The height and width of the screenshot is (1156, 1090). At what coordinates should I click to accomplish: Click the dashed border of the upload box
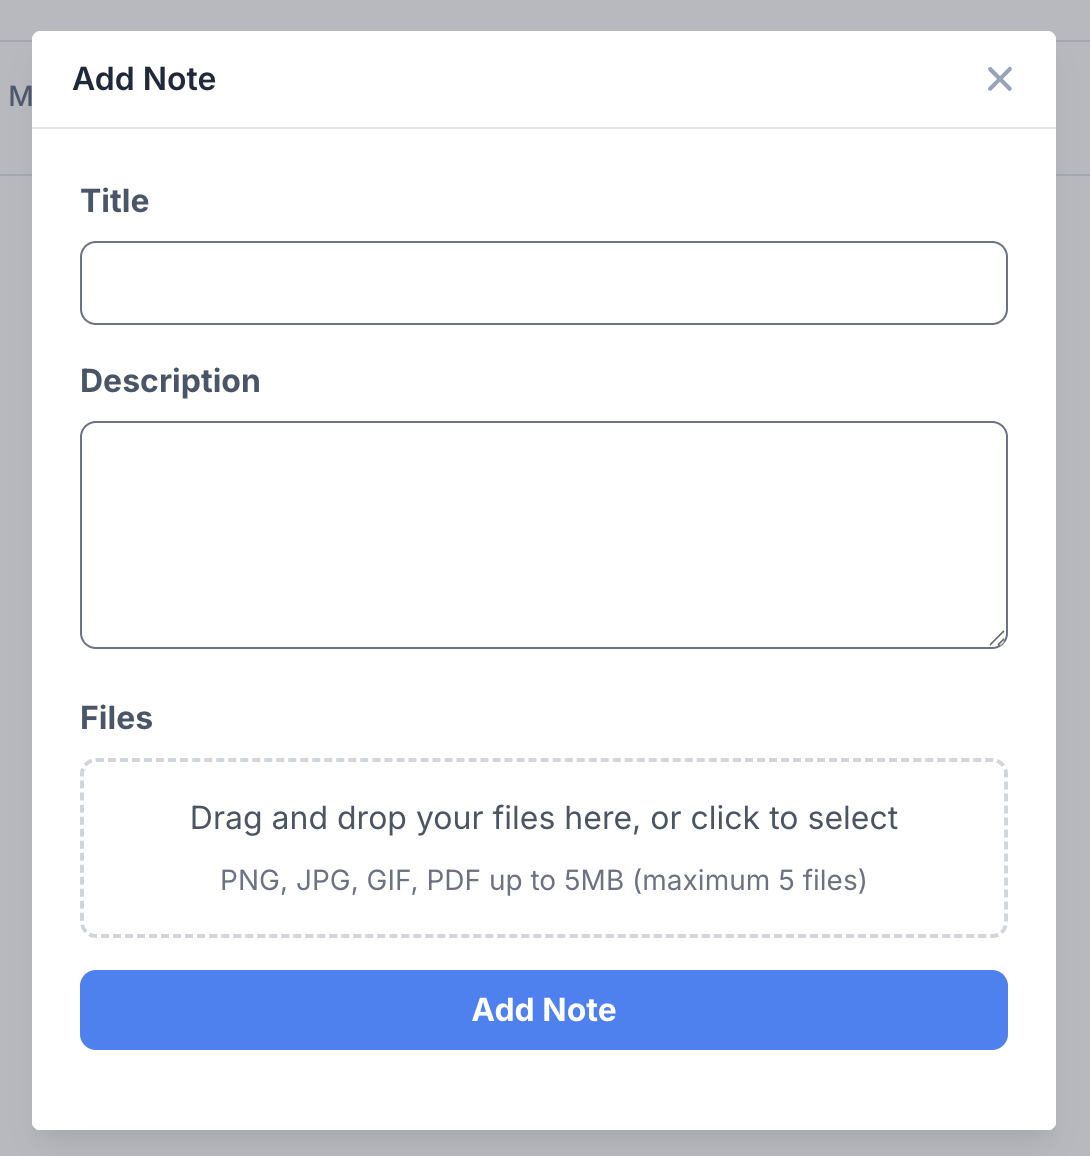[x=544, y=760]
